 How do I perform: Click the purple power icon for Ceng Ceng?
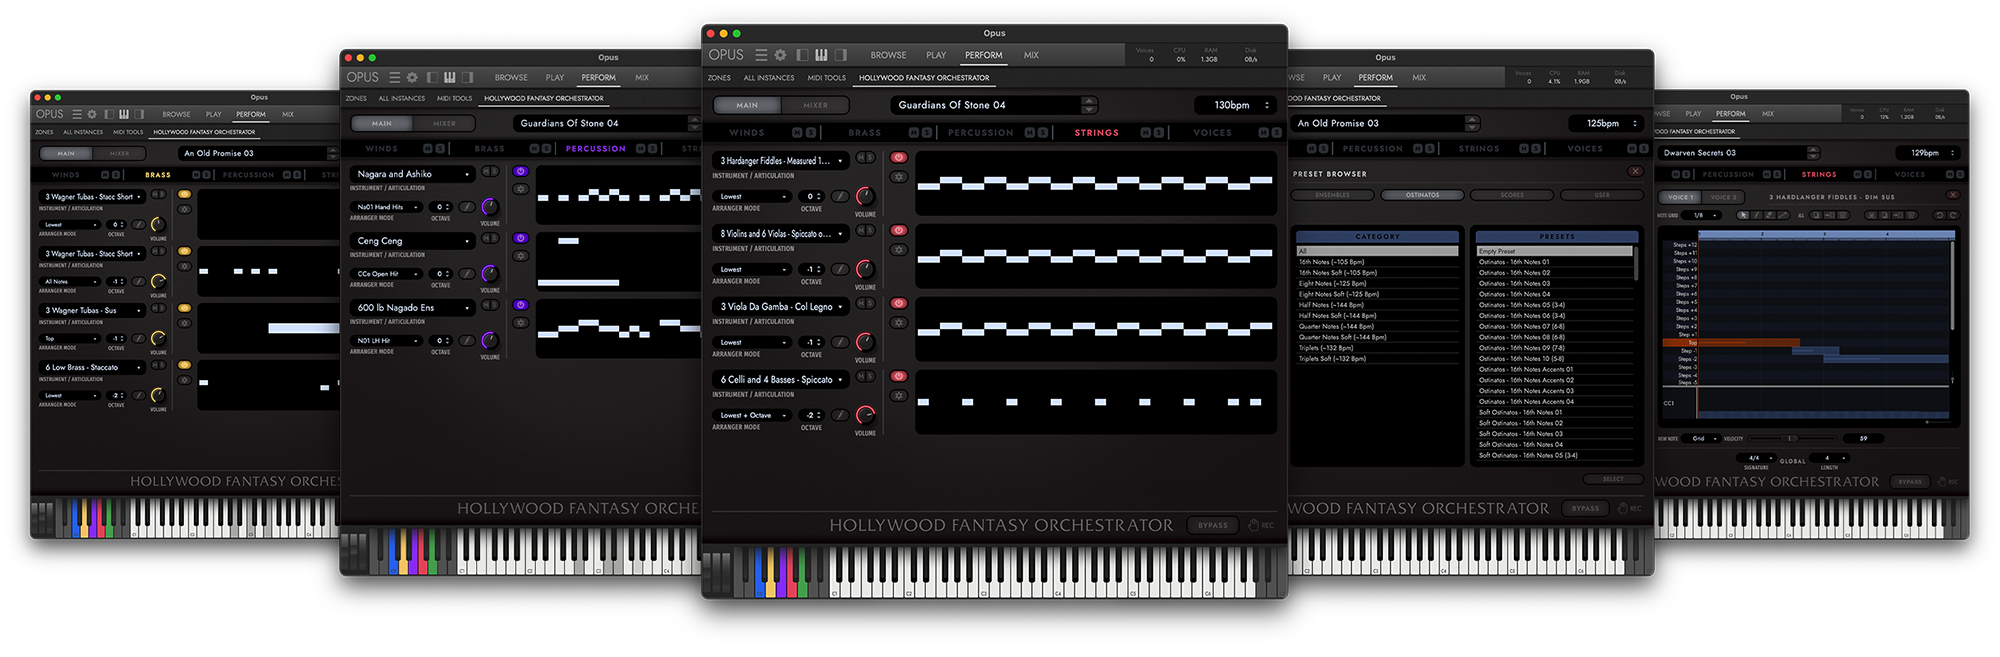[x=520, y=239]
